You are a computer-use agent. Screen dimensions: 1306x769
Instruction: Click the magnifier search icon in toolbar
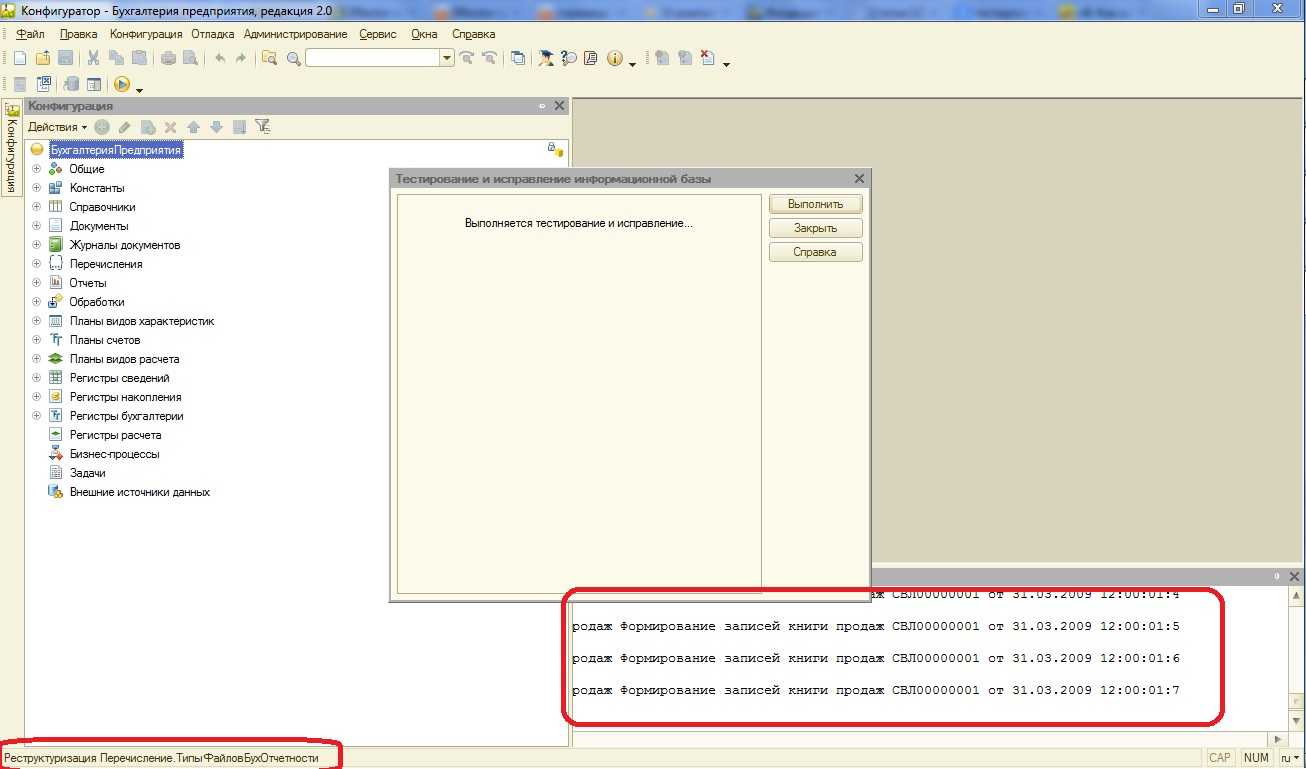click(x=294, y=59)
